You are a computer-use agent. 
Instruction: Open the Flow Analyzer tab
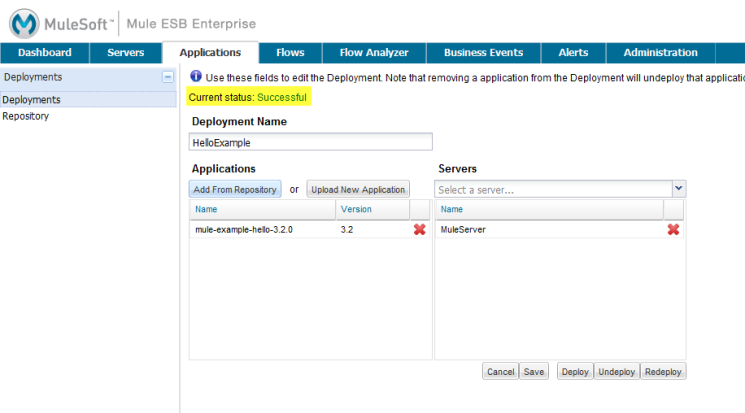coord(373,53)
